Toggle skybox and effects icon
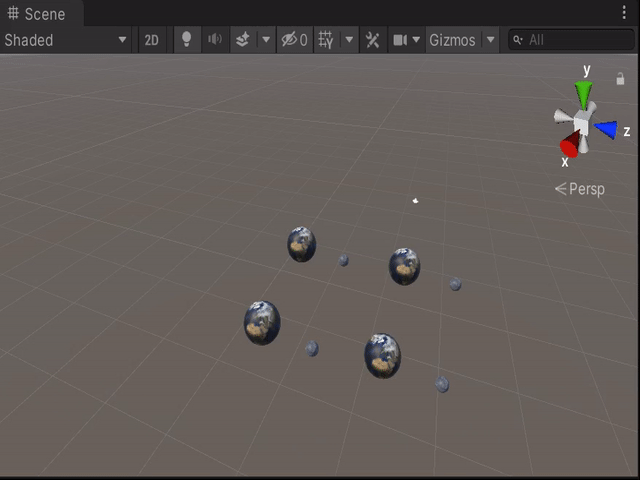 coord(243,40)
